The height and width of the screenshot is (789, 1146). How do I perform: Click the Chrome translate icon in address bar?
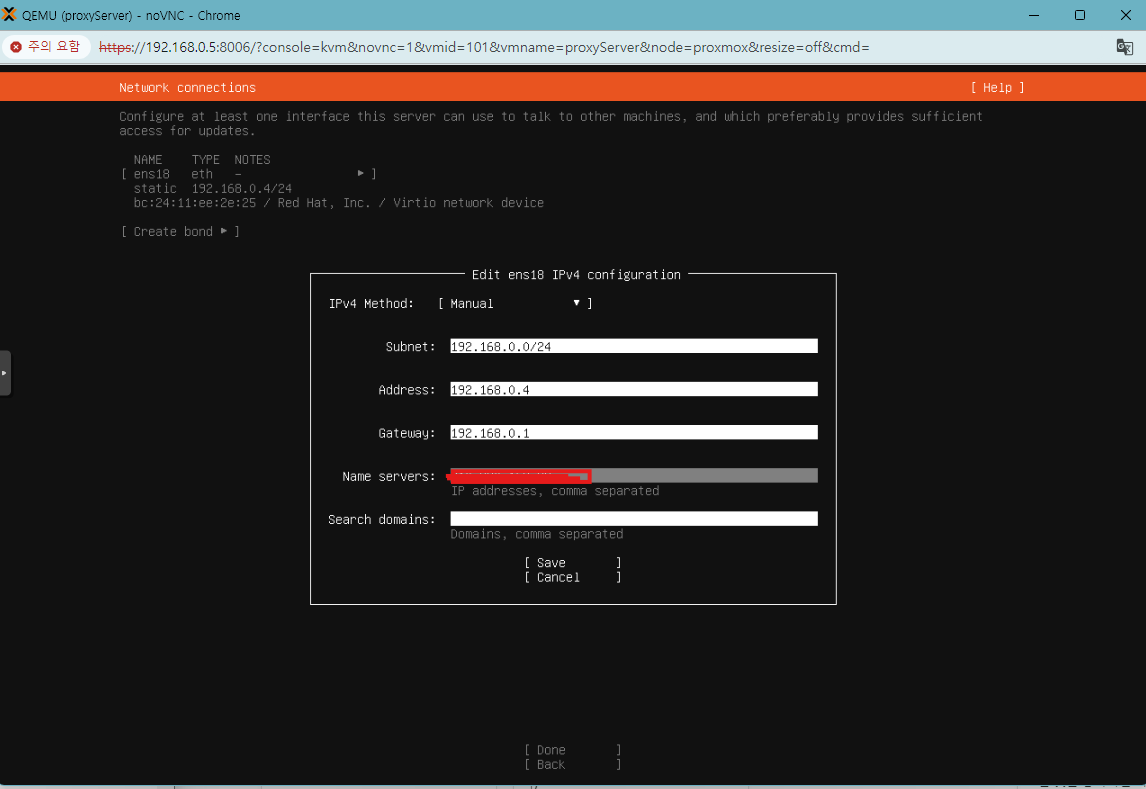[1124, 47]
